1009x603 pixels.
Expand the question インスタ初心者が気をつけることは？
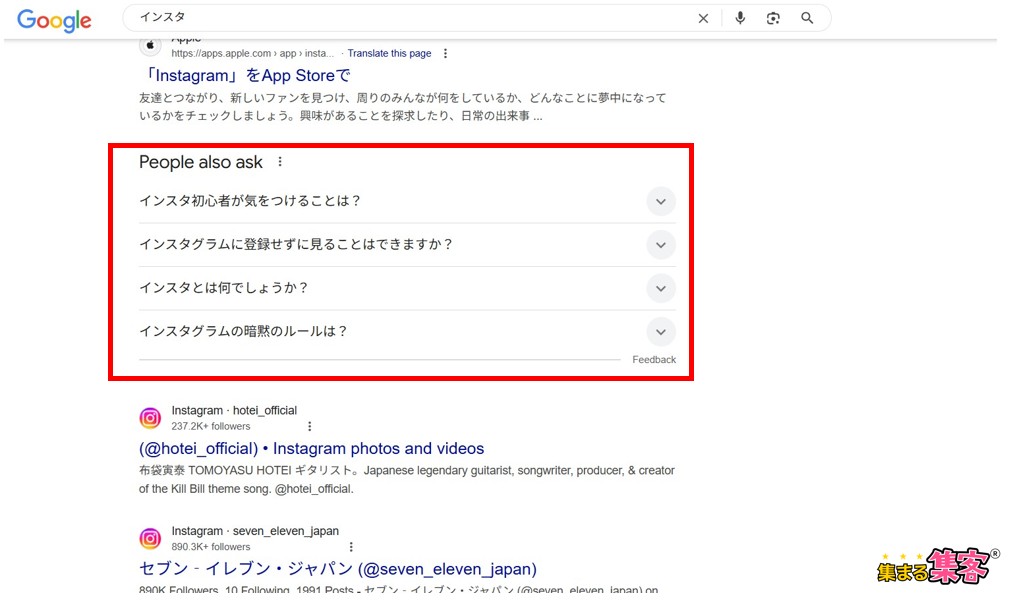point(407,201)
